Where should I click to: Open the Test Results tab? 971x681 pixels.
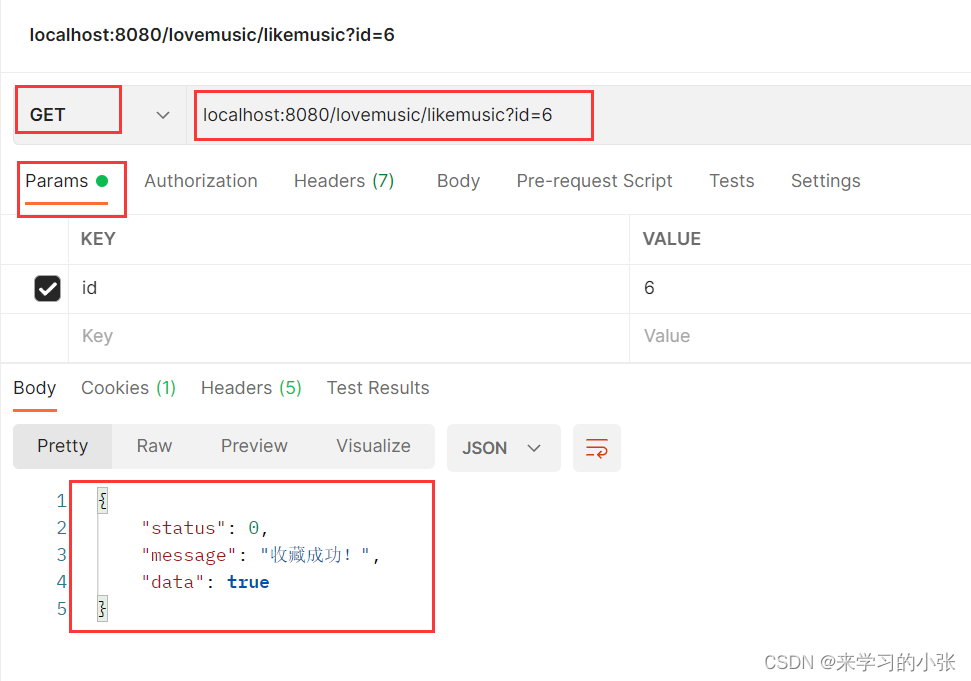[378, 388]
